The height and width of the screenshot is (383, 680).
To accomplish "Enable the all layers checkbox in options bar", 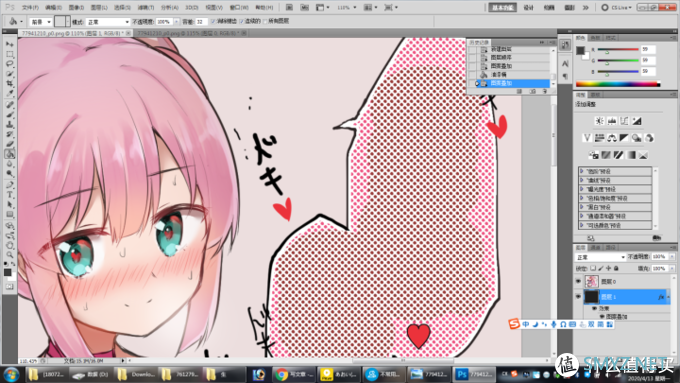I will pos(265,21).
